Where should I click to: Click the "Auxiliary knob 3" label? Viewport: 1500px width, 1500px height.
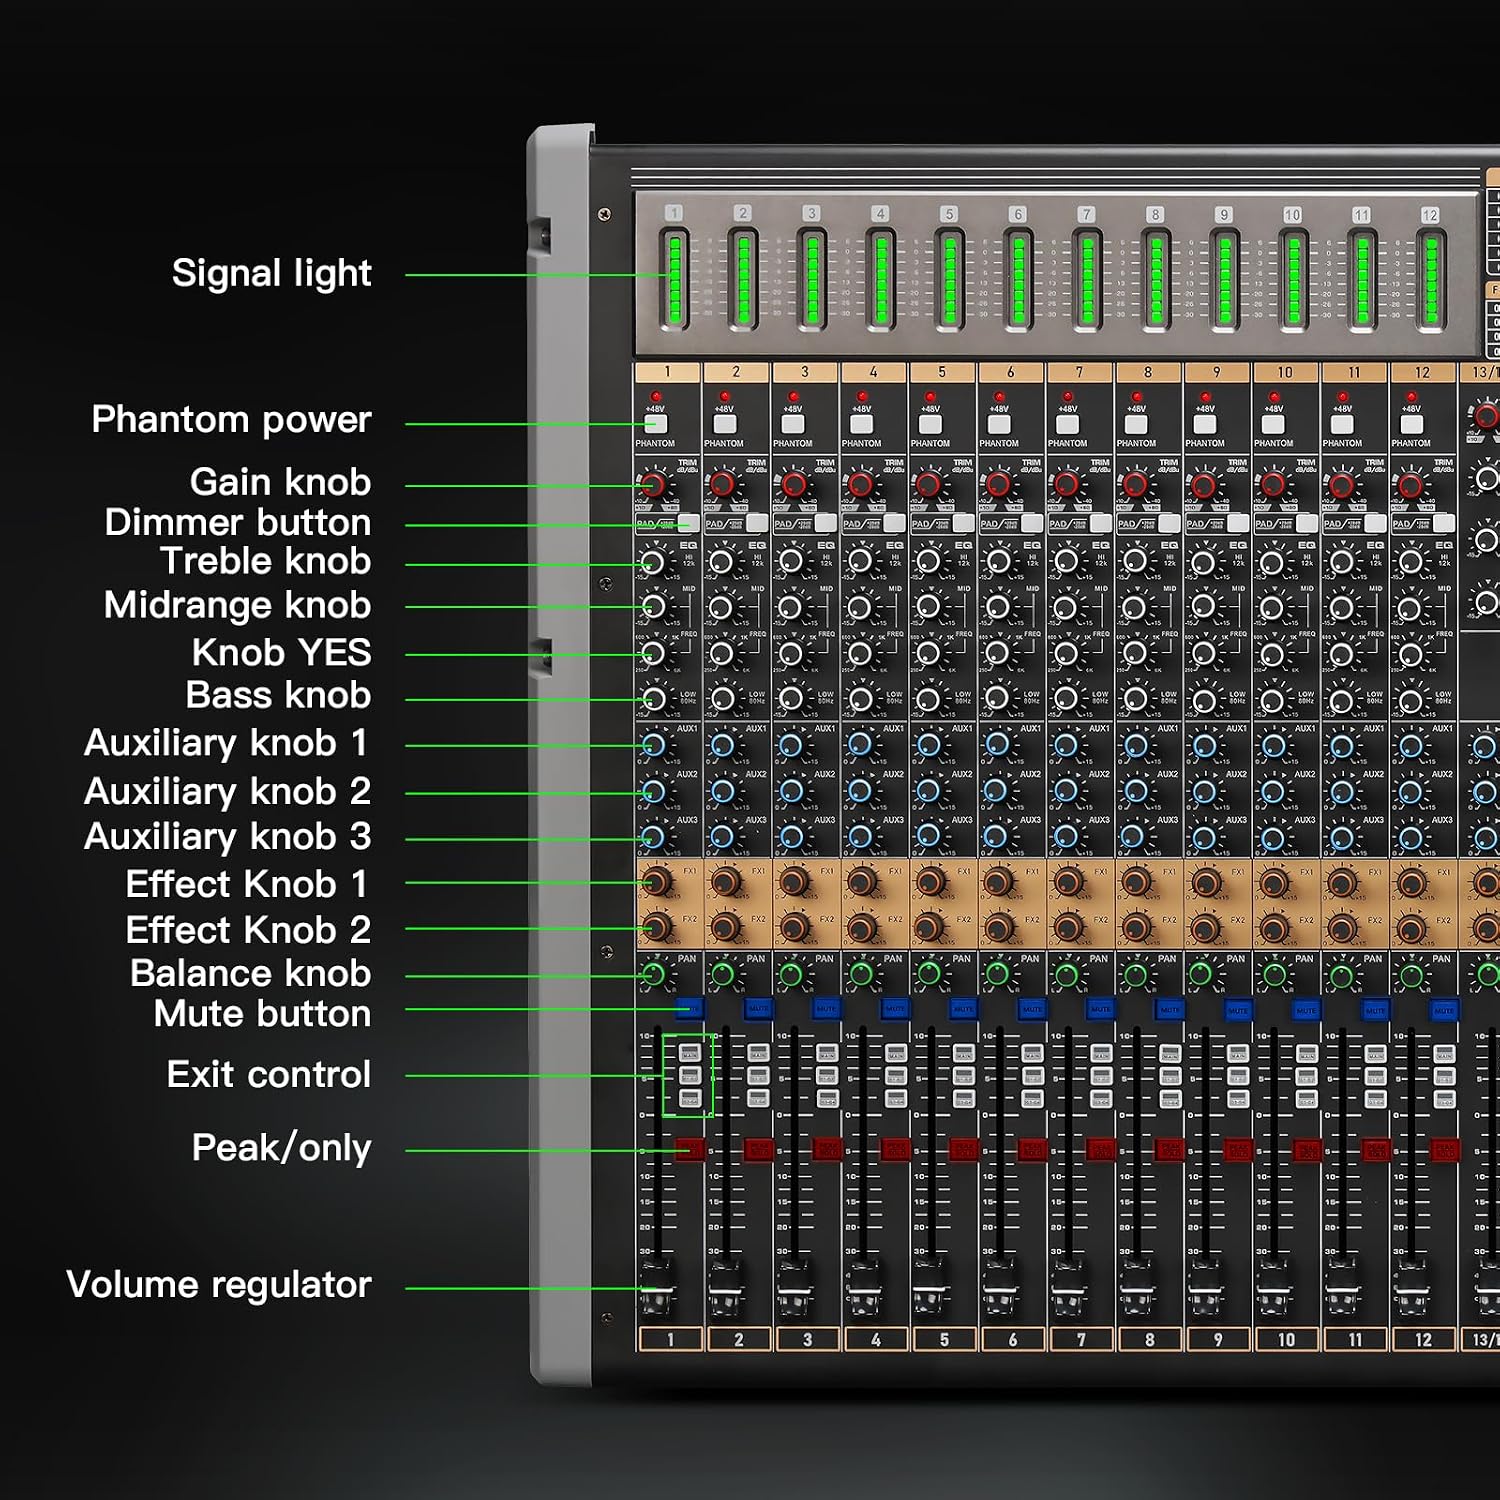point(227,836)
